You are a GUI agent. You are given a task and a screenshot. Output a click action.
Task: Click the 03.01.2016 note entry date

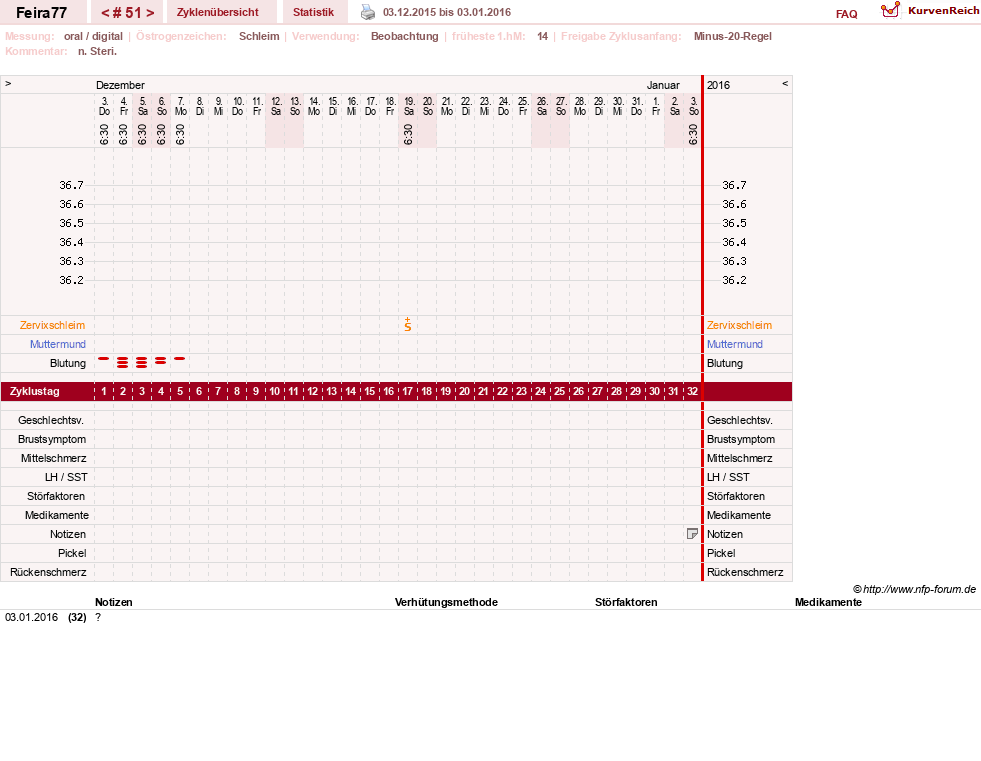(x=31, y=617)
